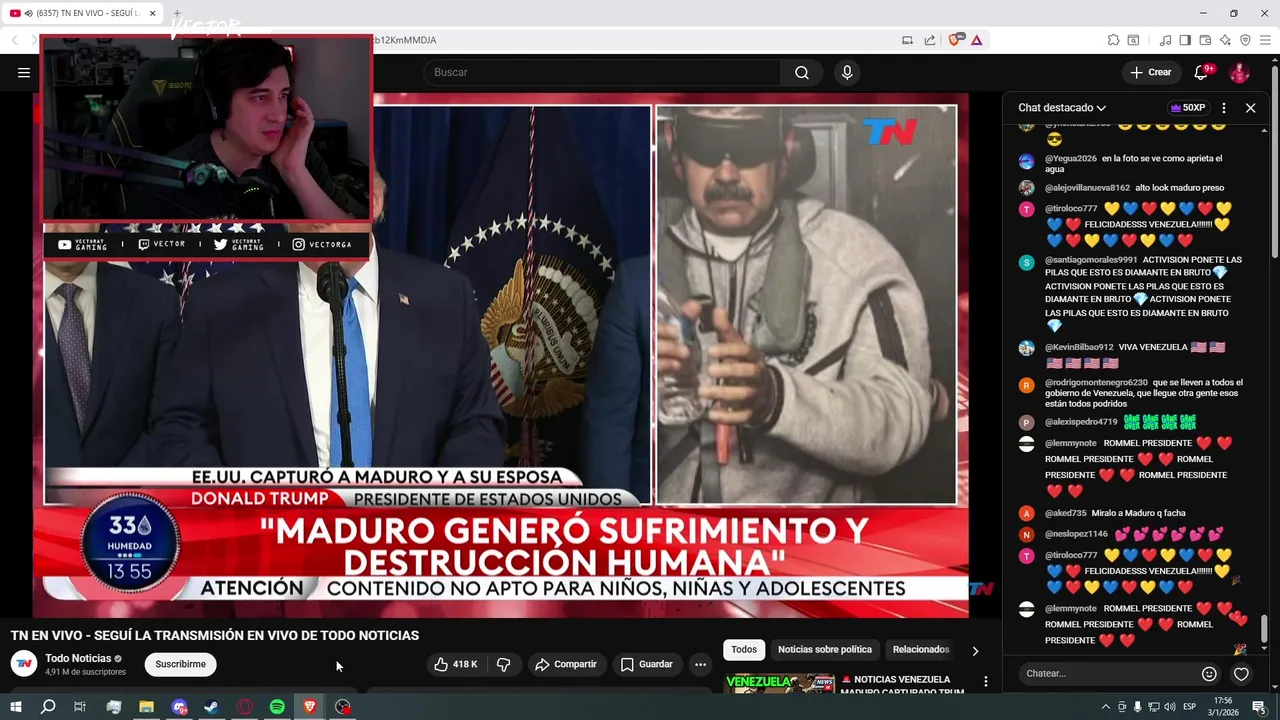This screenshot has width=1280, height=720.
Task: Click the Chatear message input field
Action: coord(1107,674)
